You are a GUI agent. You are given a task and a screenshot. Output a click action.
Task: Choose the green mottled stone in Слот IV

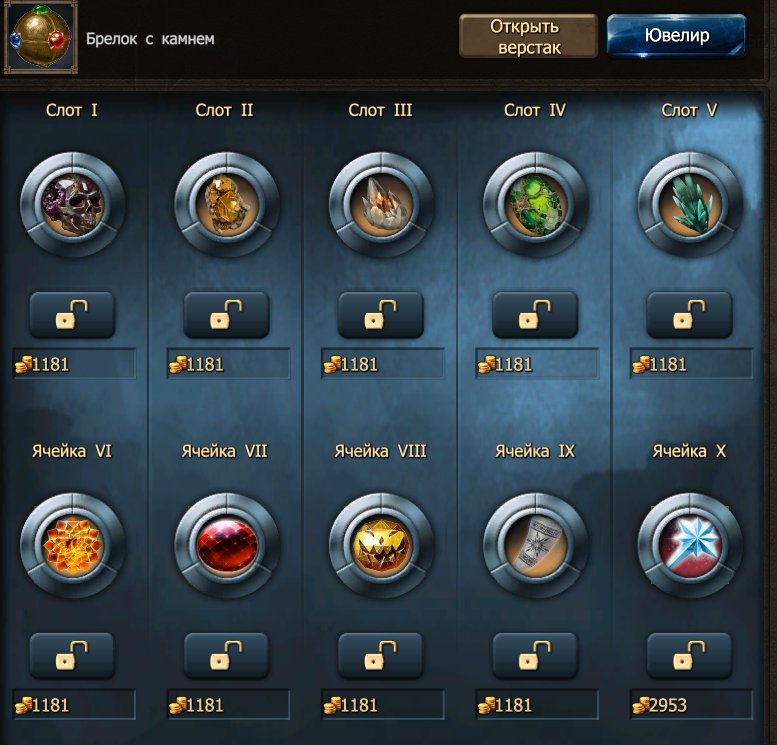point(535,205)
